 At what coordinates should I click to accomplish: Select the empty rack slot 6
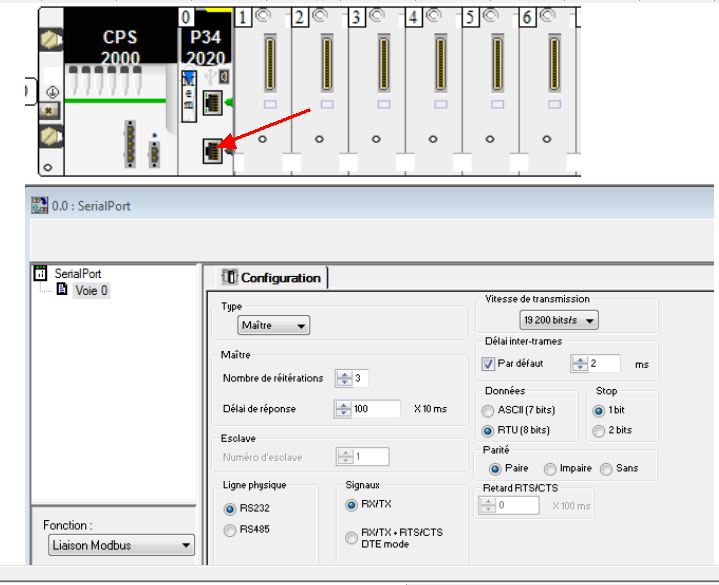click(x=545, y=90)
